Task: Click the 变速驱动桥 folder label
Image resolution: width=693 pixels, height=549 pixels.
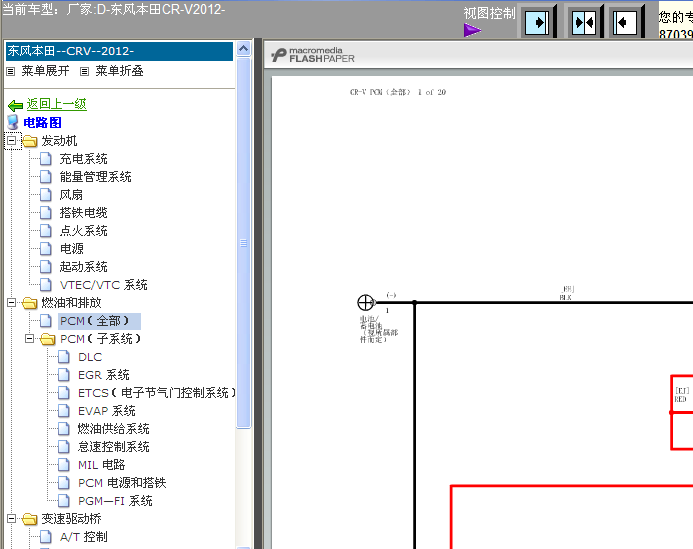Action: pyautogui.click(x=71, y=519)
